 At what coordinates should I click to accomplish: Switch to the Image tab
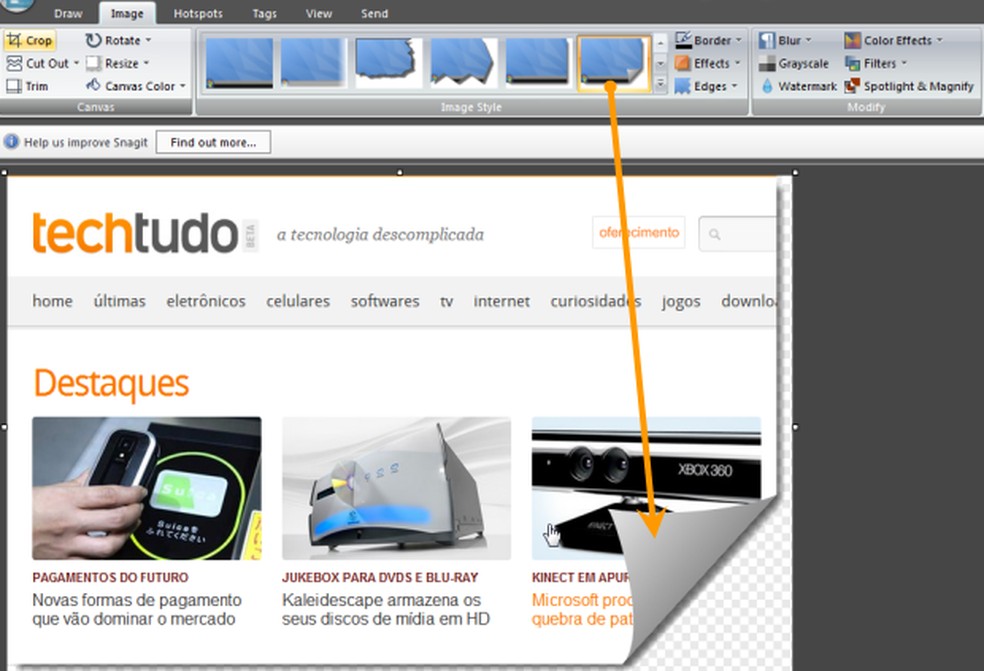click(x=127, y=13)
